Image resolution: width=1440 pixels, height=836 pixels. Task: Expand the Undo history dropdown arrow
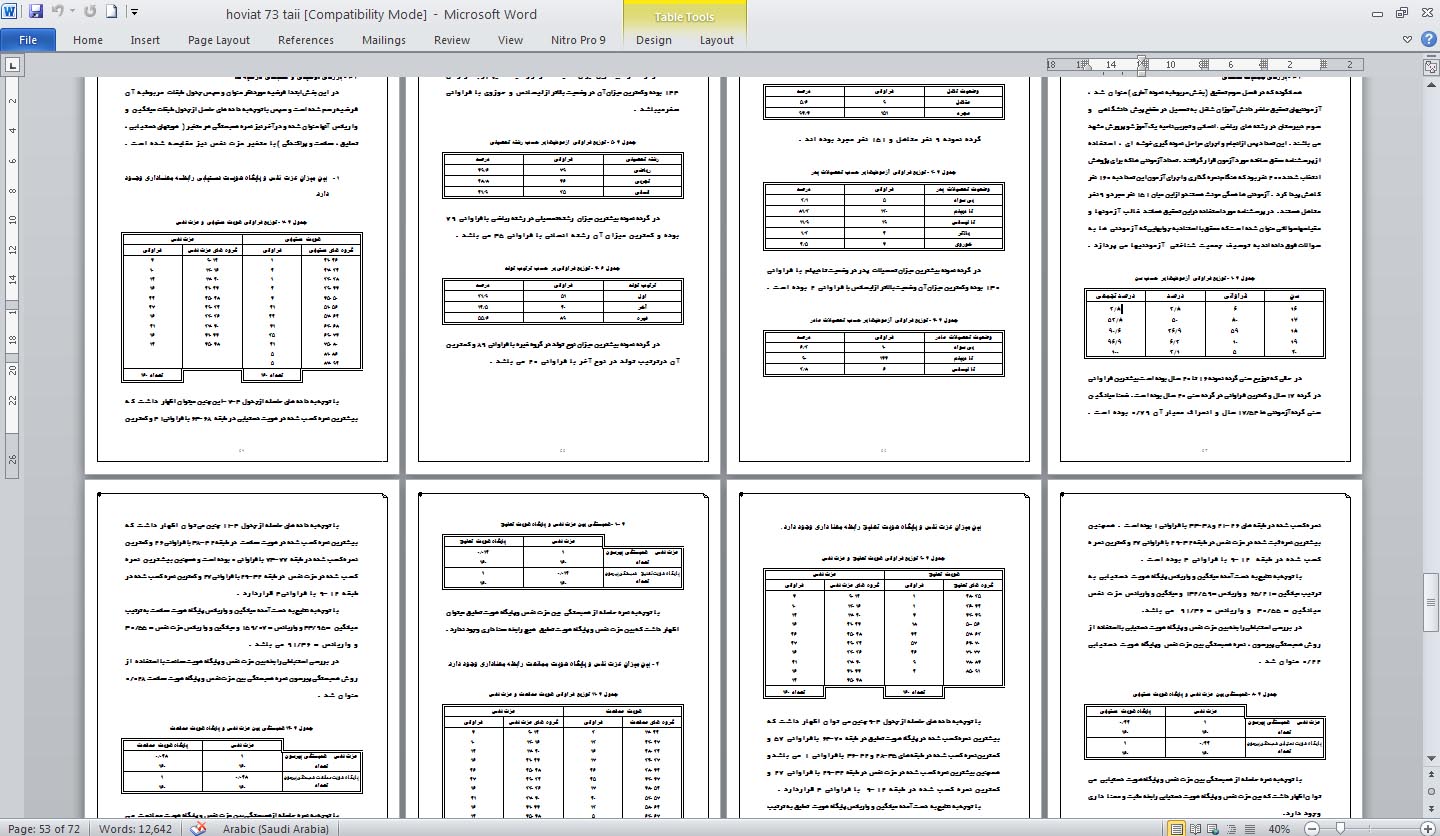[x=71, y=13]
